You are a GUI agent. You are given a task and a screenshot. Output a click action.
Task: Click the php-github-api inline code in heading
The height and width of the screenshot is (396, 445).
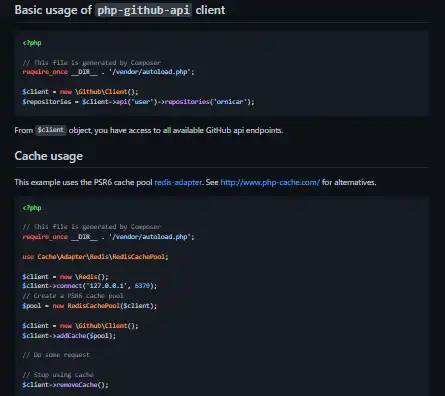tap(143, 10)
